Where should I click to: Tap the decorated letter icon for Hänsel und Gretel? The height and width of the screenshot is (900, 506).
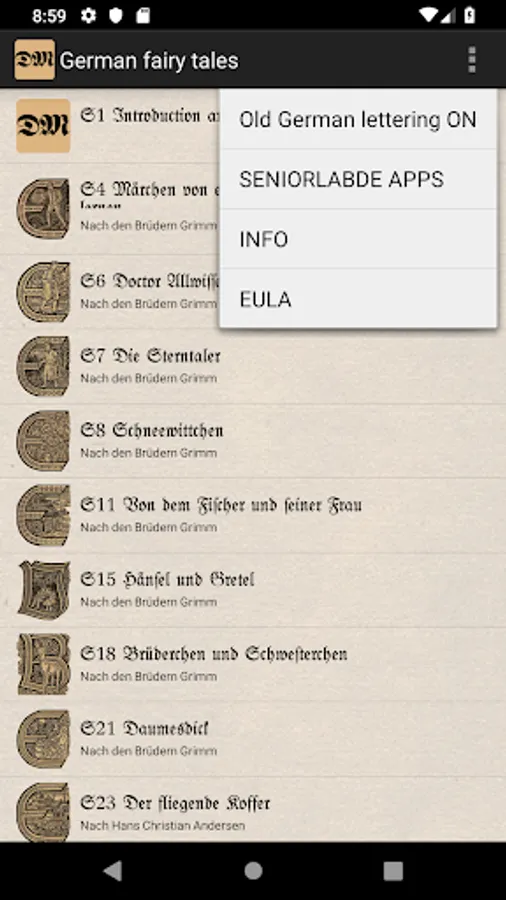[43, 590]
